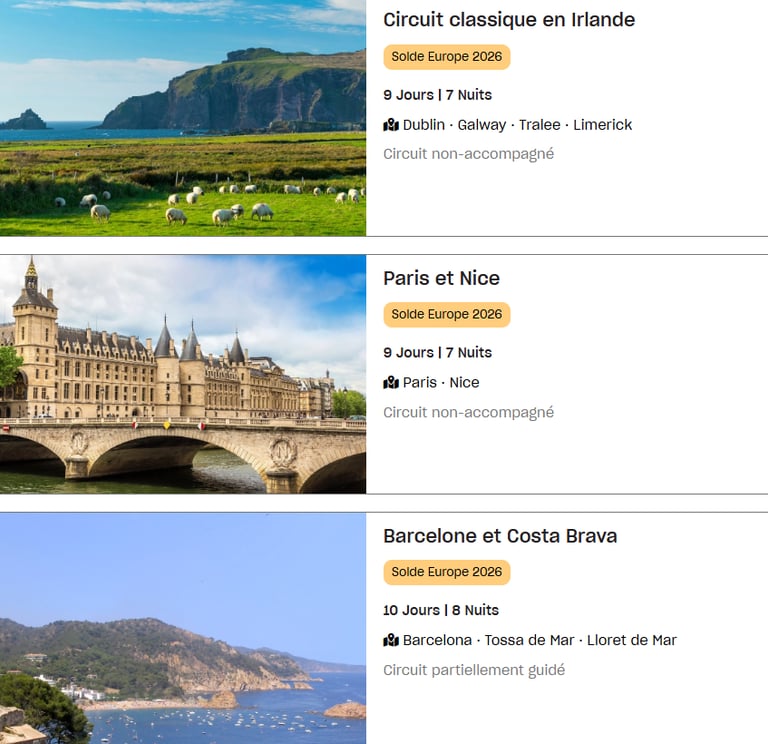The width and height of the screenshot is (768, 744).
Task: Click Solde Europe 2026 badge under Paris et Nice
Action: [x=446, y=315]
